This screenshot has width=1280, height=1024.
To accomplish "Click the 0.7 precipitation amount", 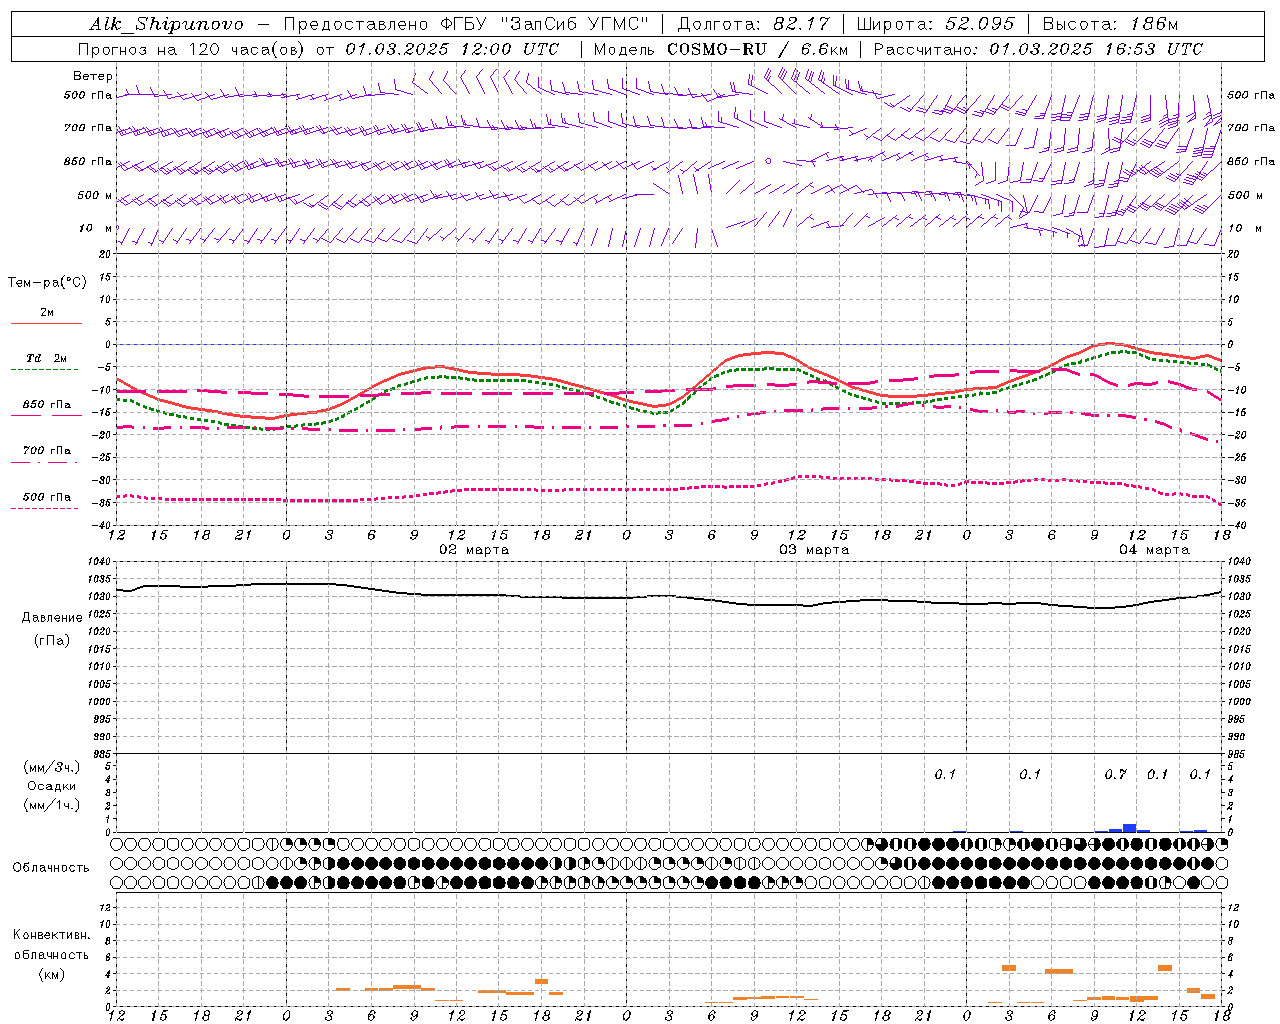I will 1115,775.
